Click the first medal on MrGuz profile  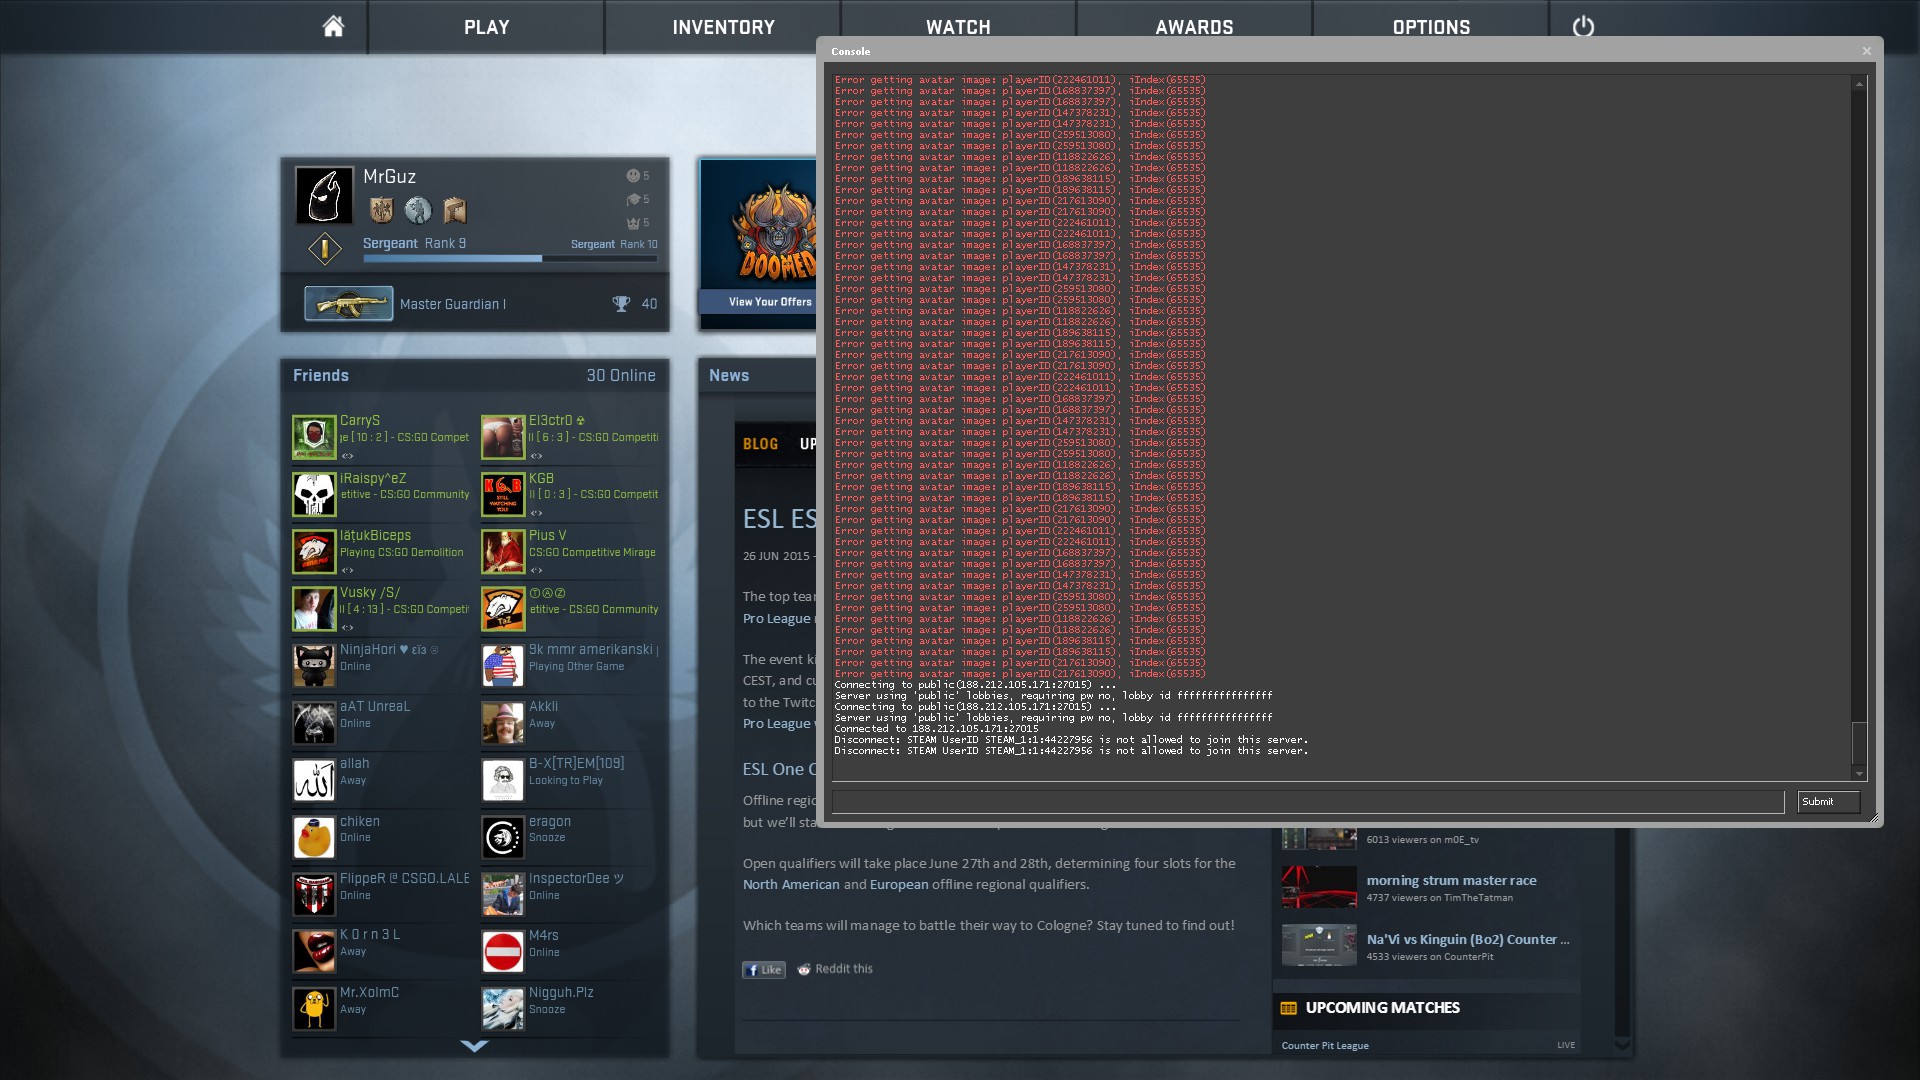coord(381,210)
